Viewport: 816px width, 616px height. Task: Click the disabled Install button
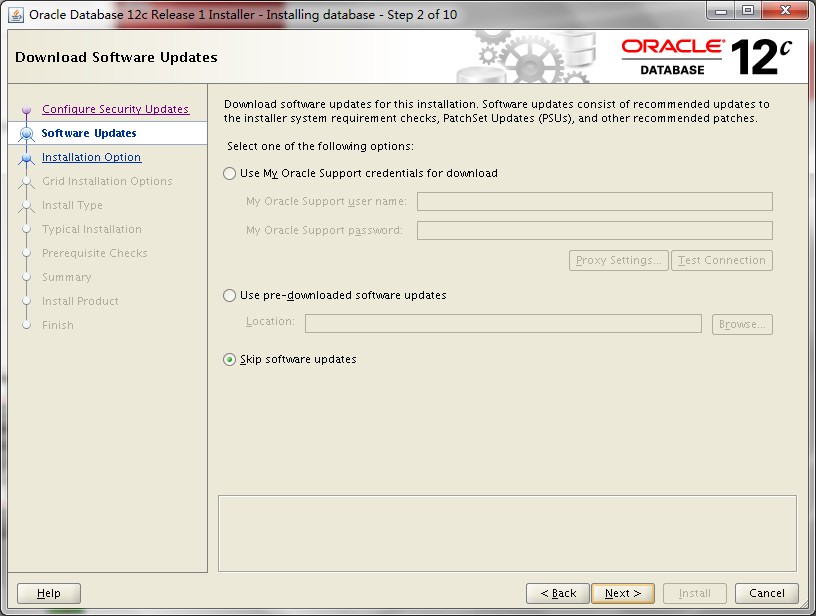pos(694,593)
